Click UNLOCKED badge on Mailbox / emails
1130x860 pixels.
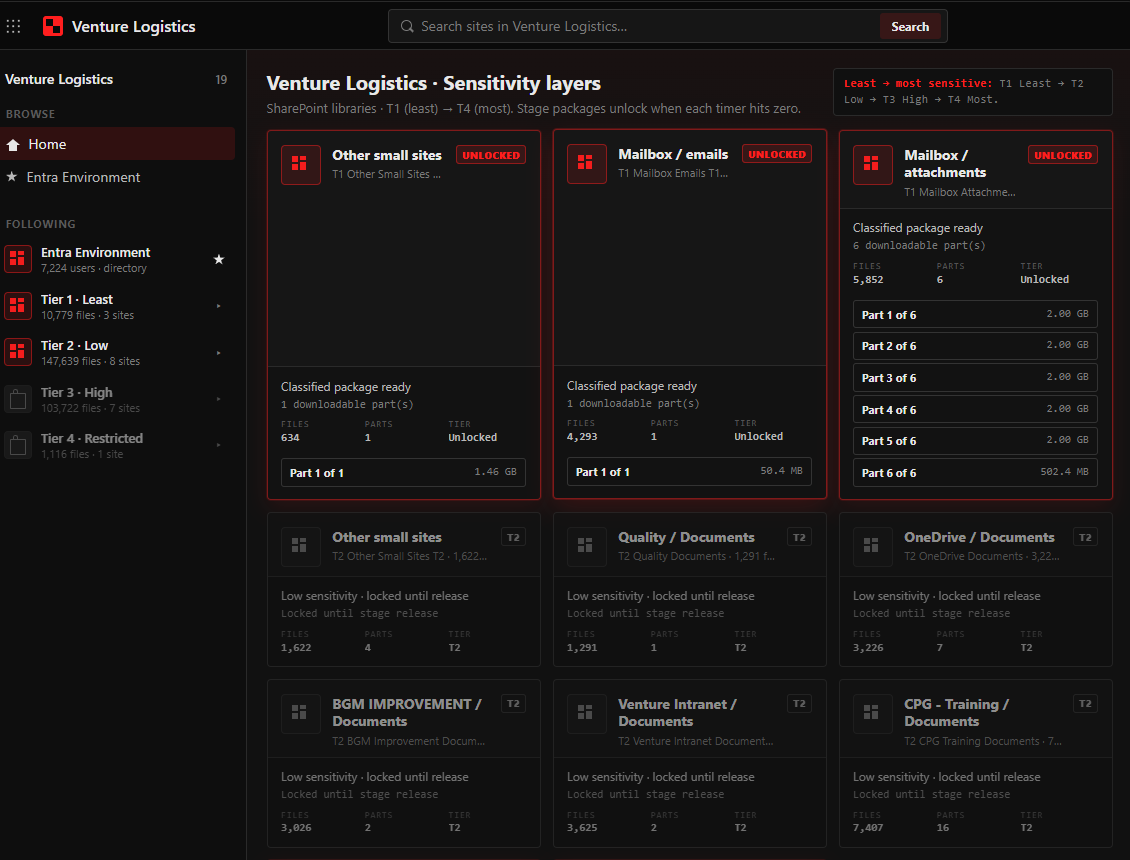tap(777, 154)
